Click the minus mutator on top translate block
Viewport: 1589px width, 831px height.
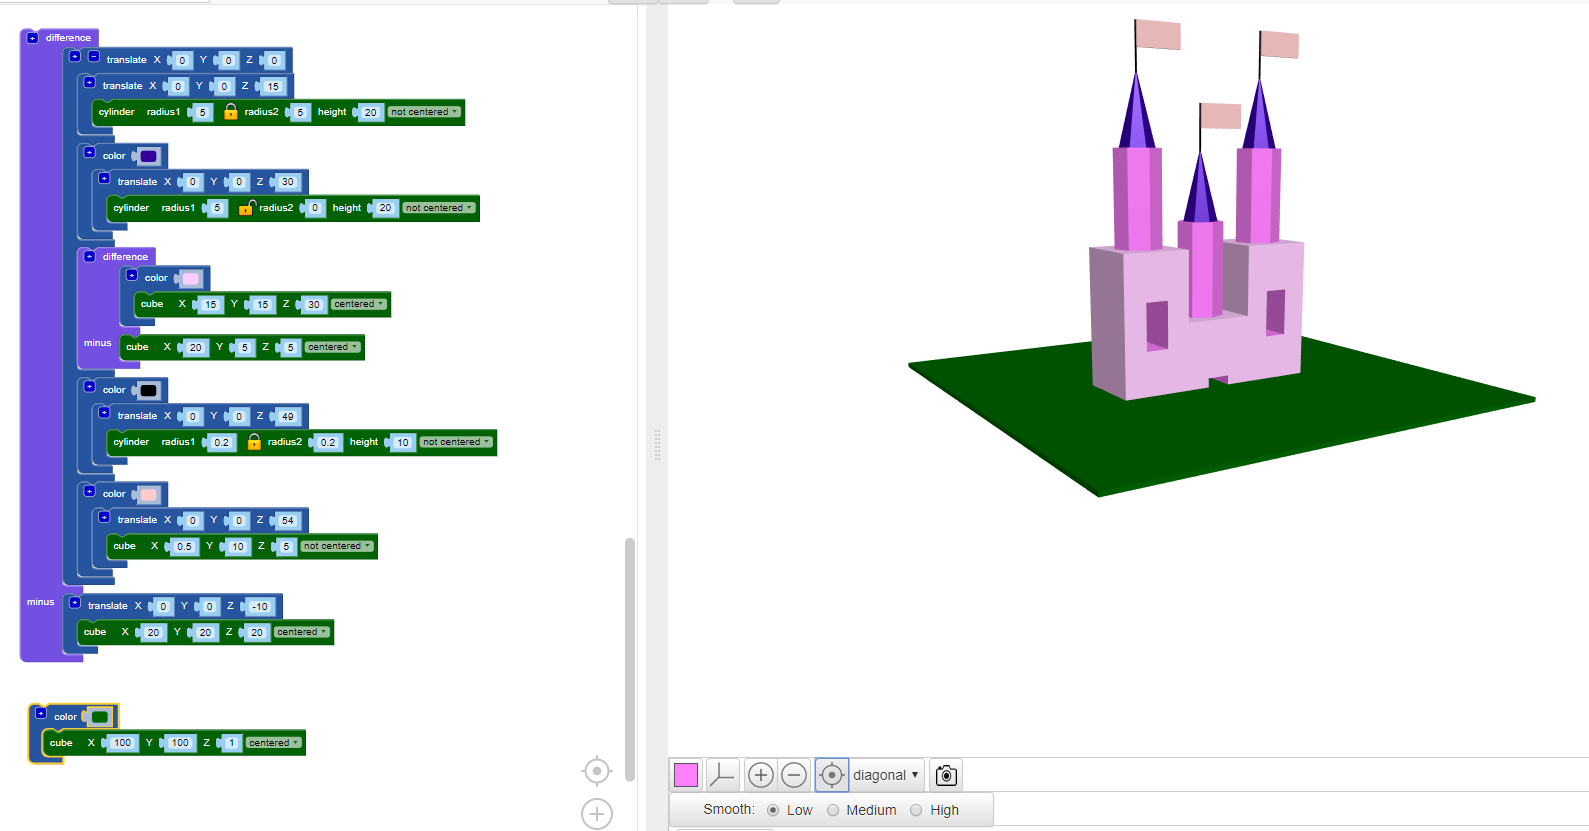point(94,57)
